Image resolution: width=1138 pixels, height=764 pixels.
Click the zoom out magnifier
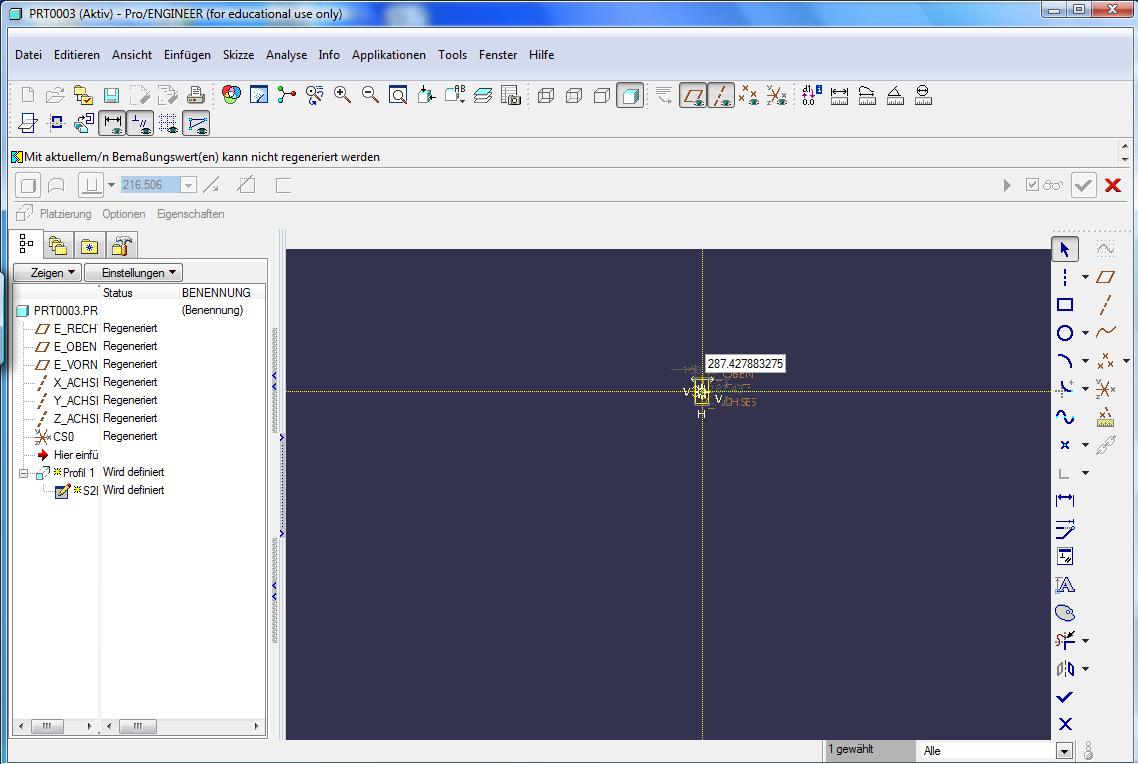coord(370,94)
